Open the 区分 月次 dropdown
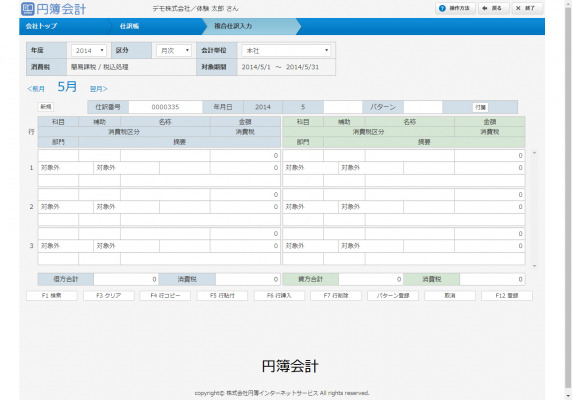Screen dimensions: 572x400 pos(174,50)
